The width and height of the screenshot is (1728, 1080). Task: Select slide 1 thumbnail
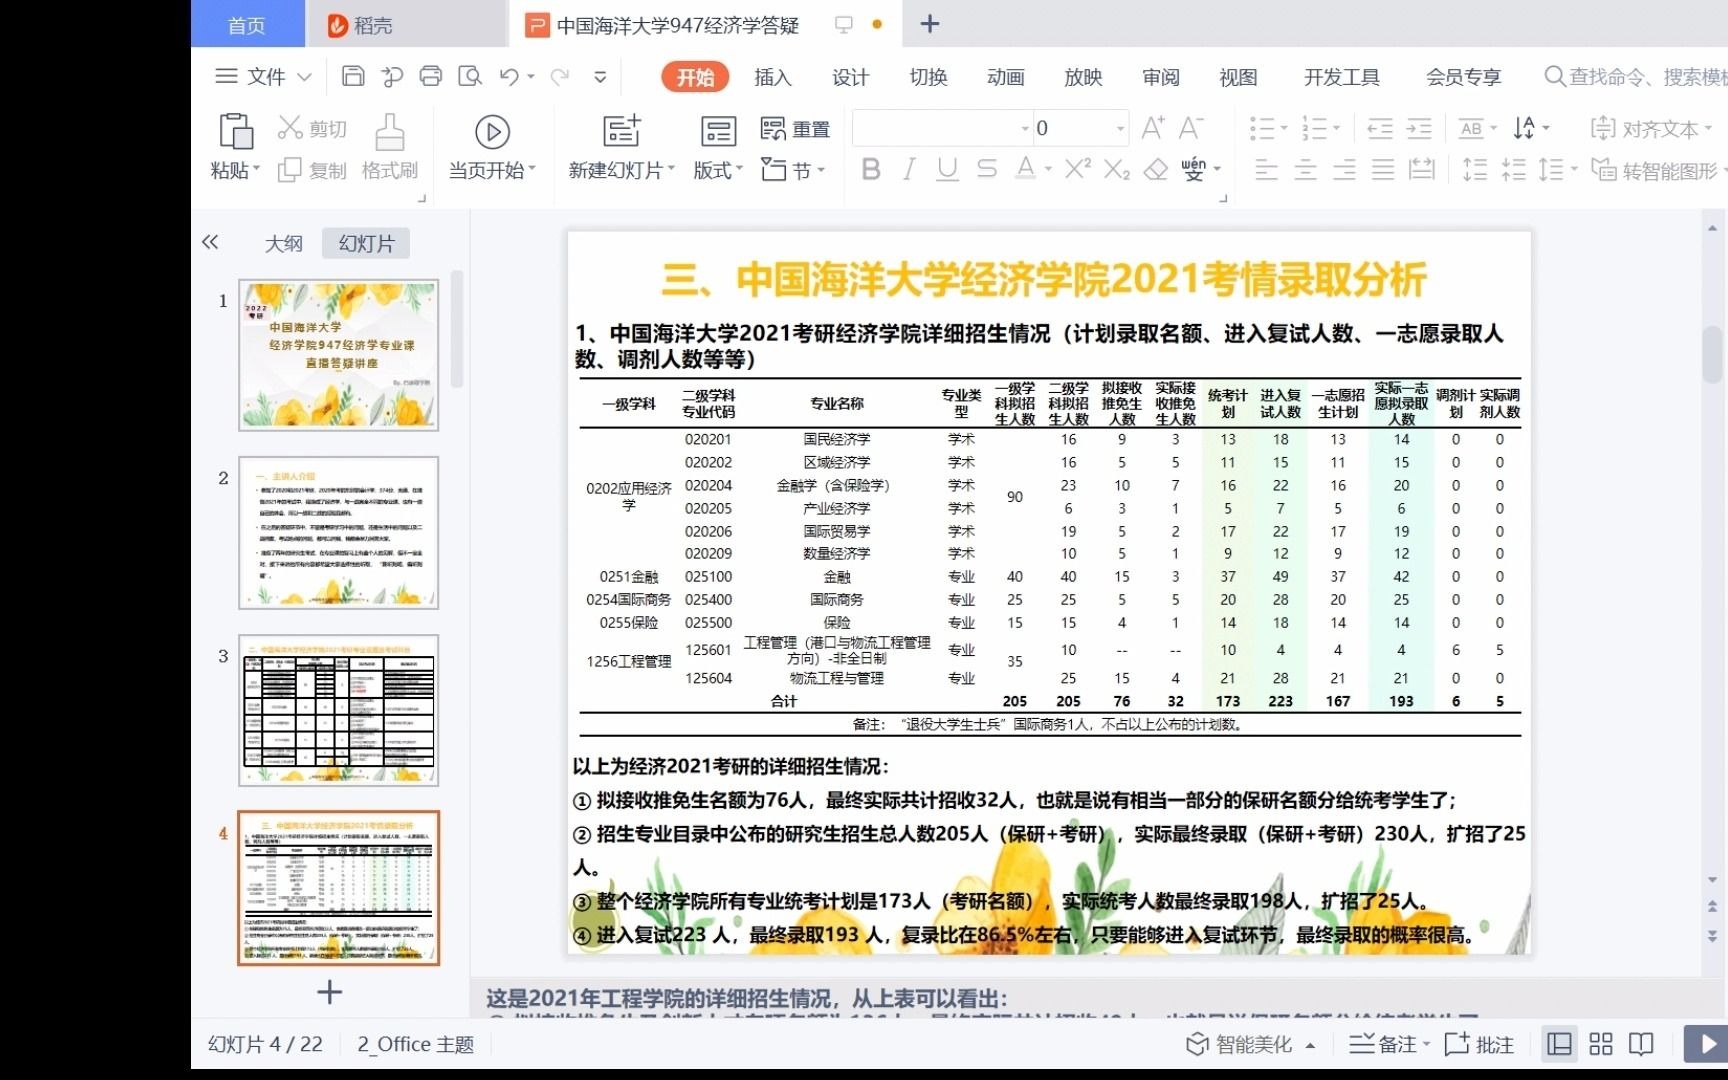pos(338,355)
